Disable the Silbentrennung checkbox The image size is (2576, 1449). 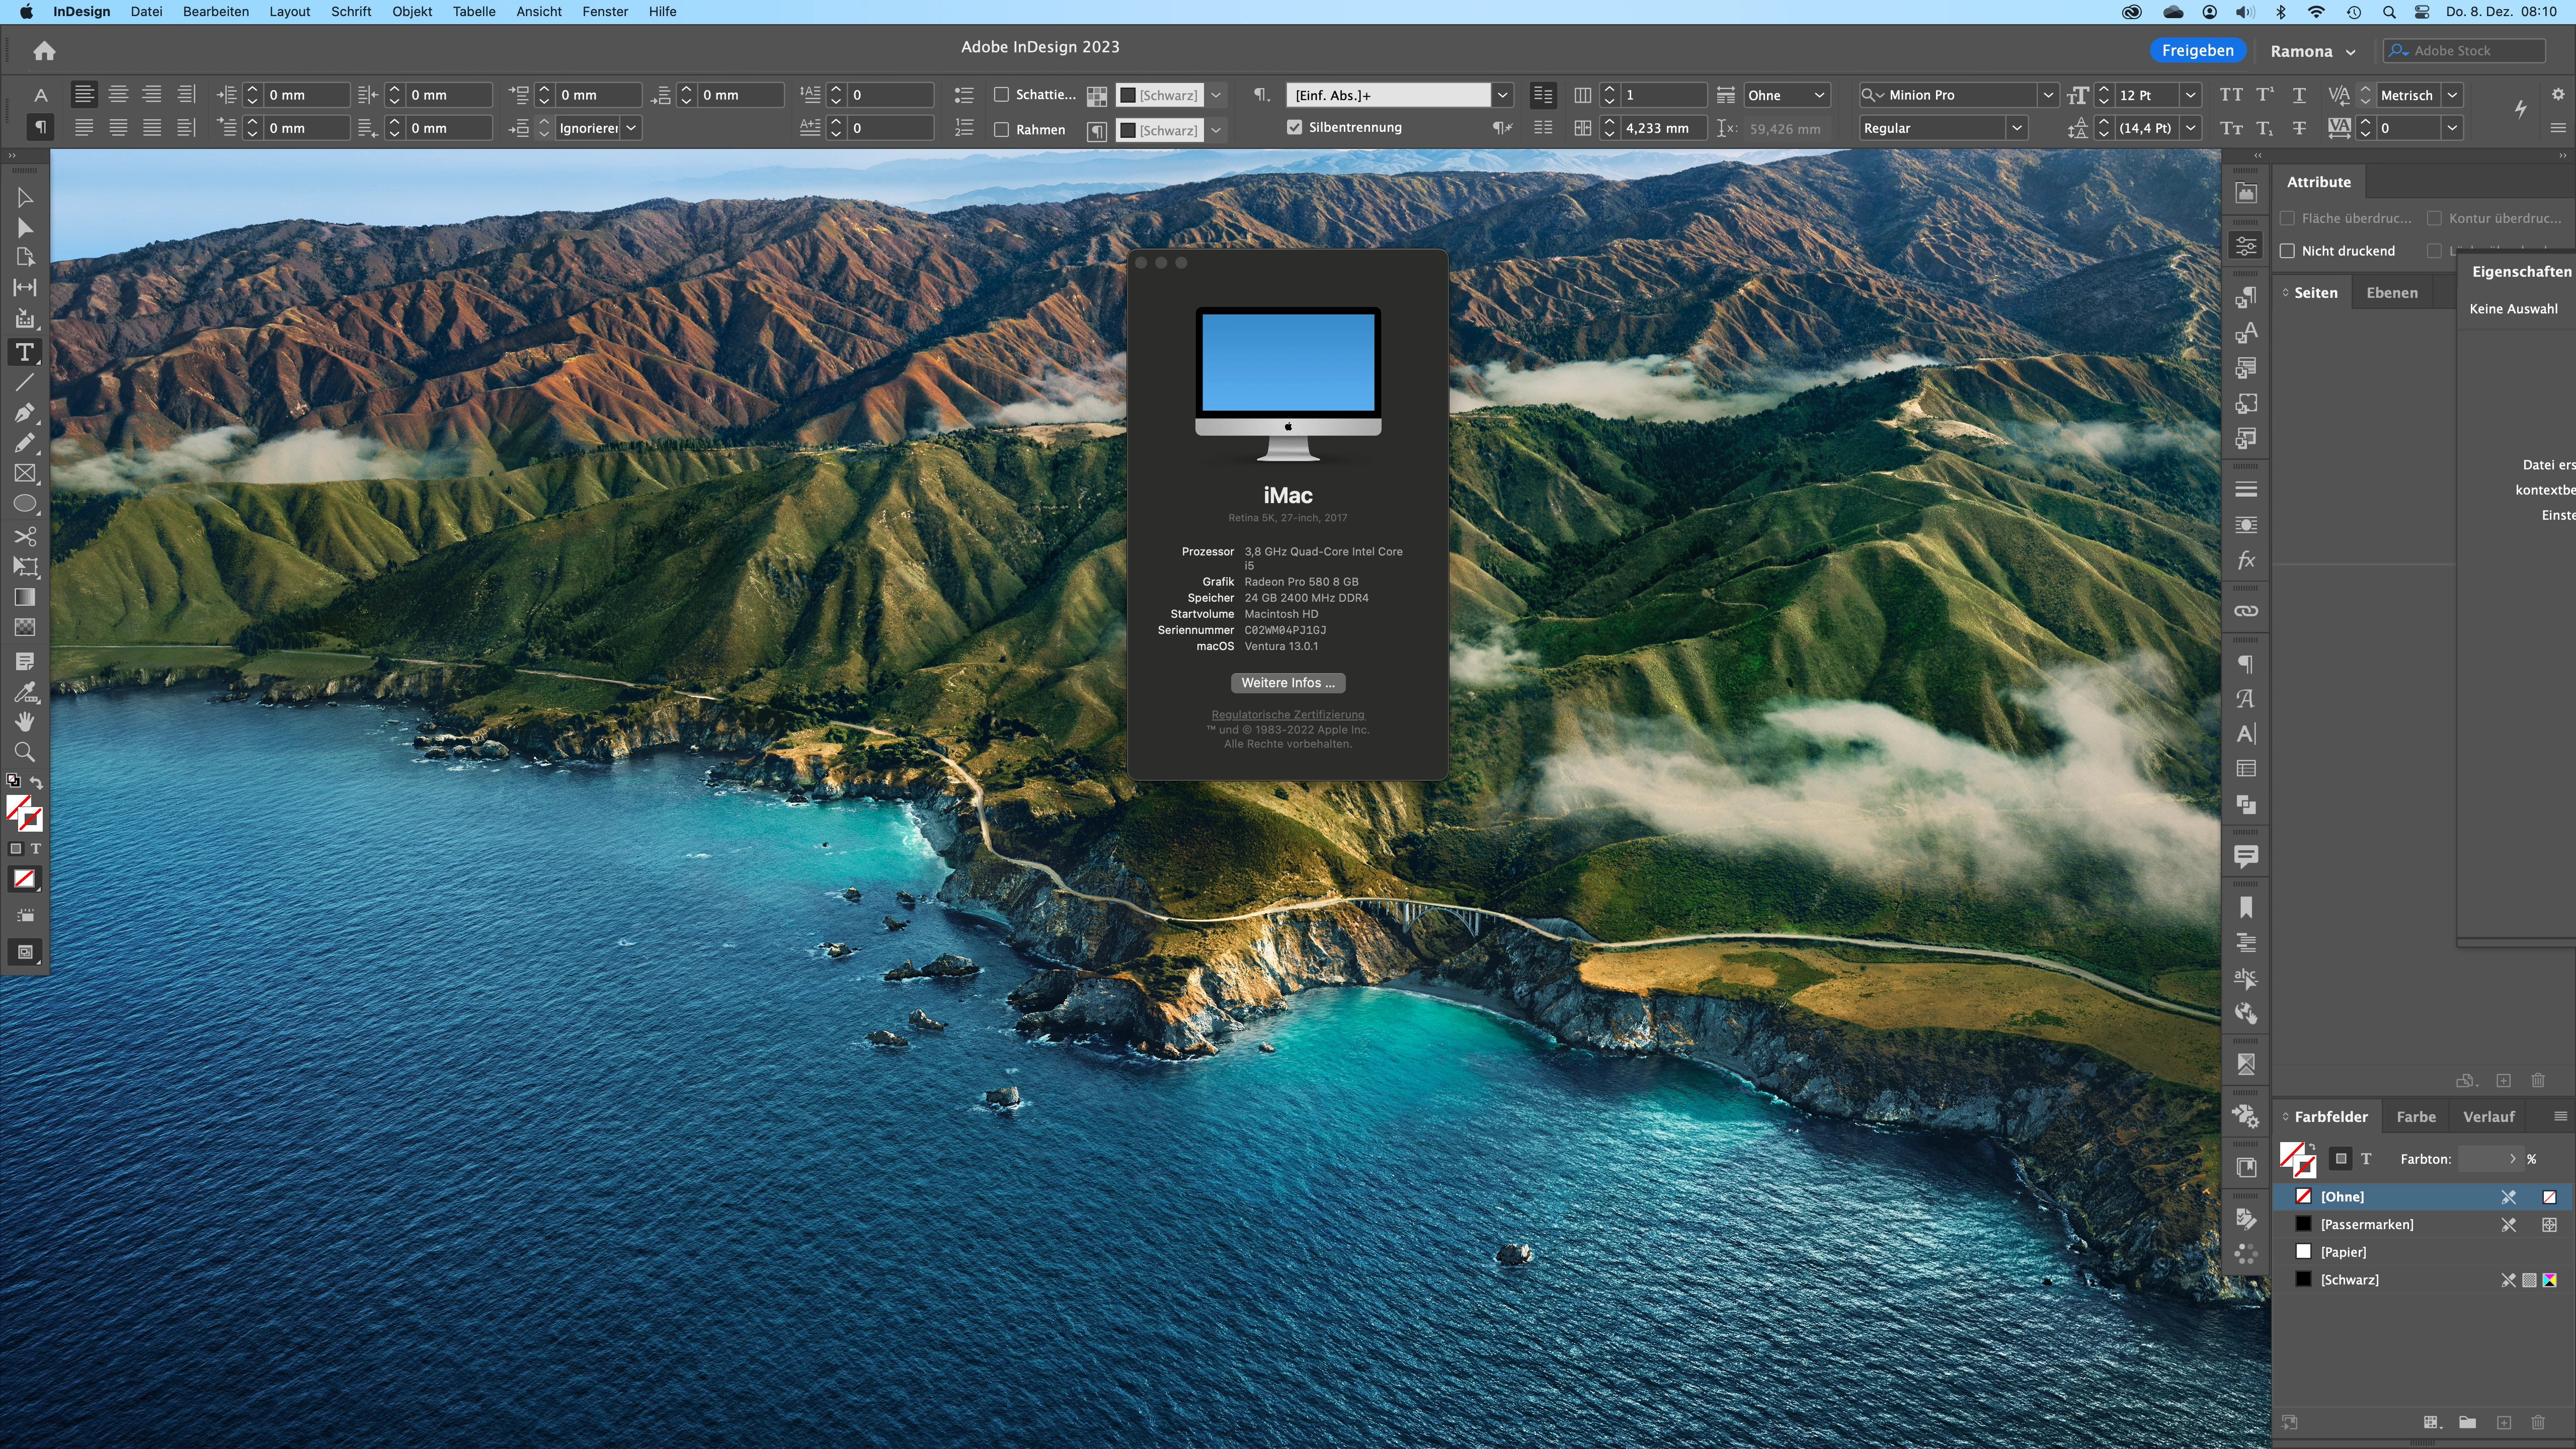click(1295, 127)
